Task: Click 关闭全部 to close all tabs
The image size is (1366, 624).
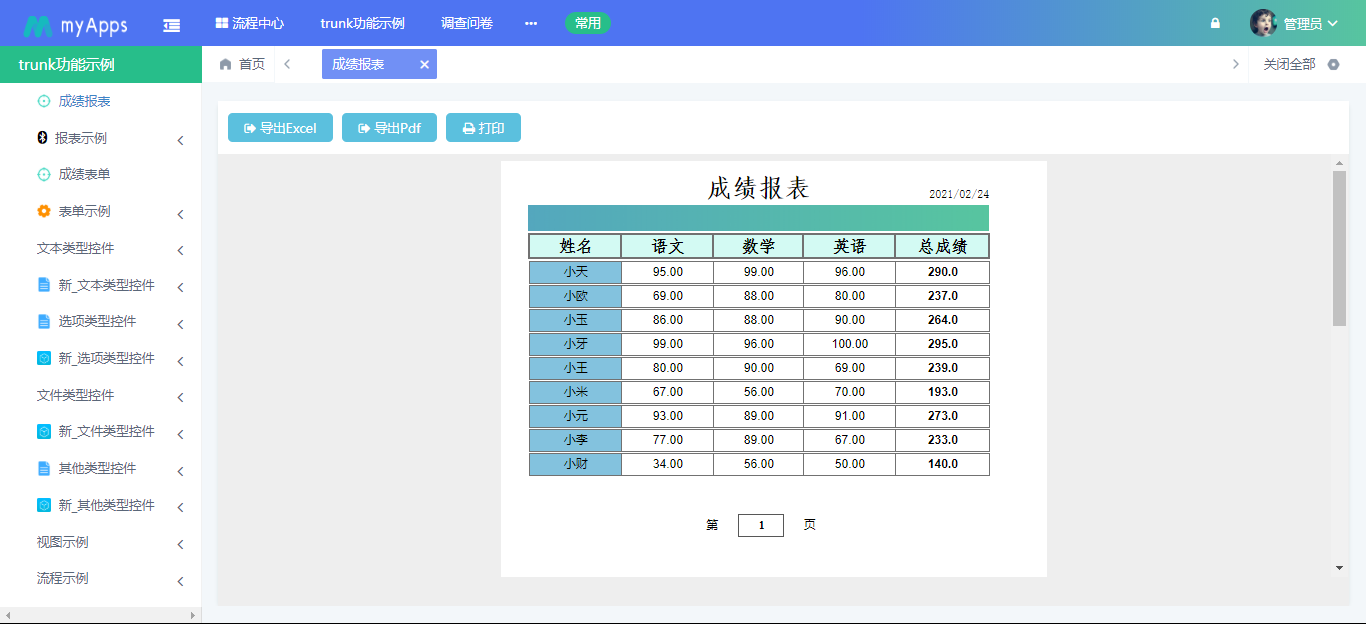Action: 1289,64
